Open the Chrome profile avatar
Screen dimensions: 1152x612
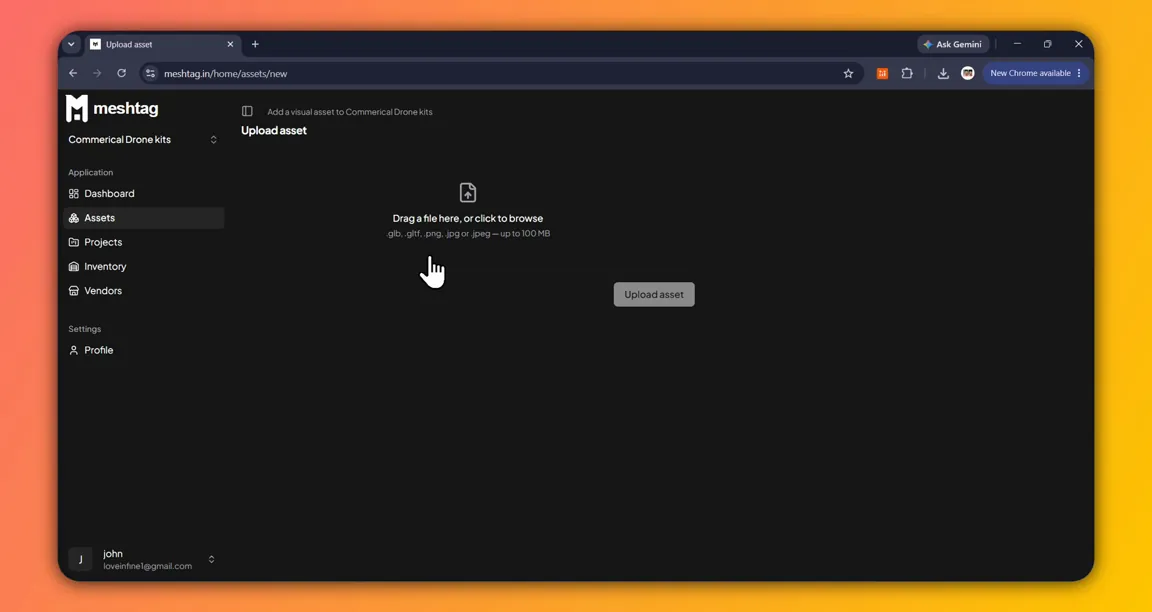(968, 73)
